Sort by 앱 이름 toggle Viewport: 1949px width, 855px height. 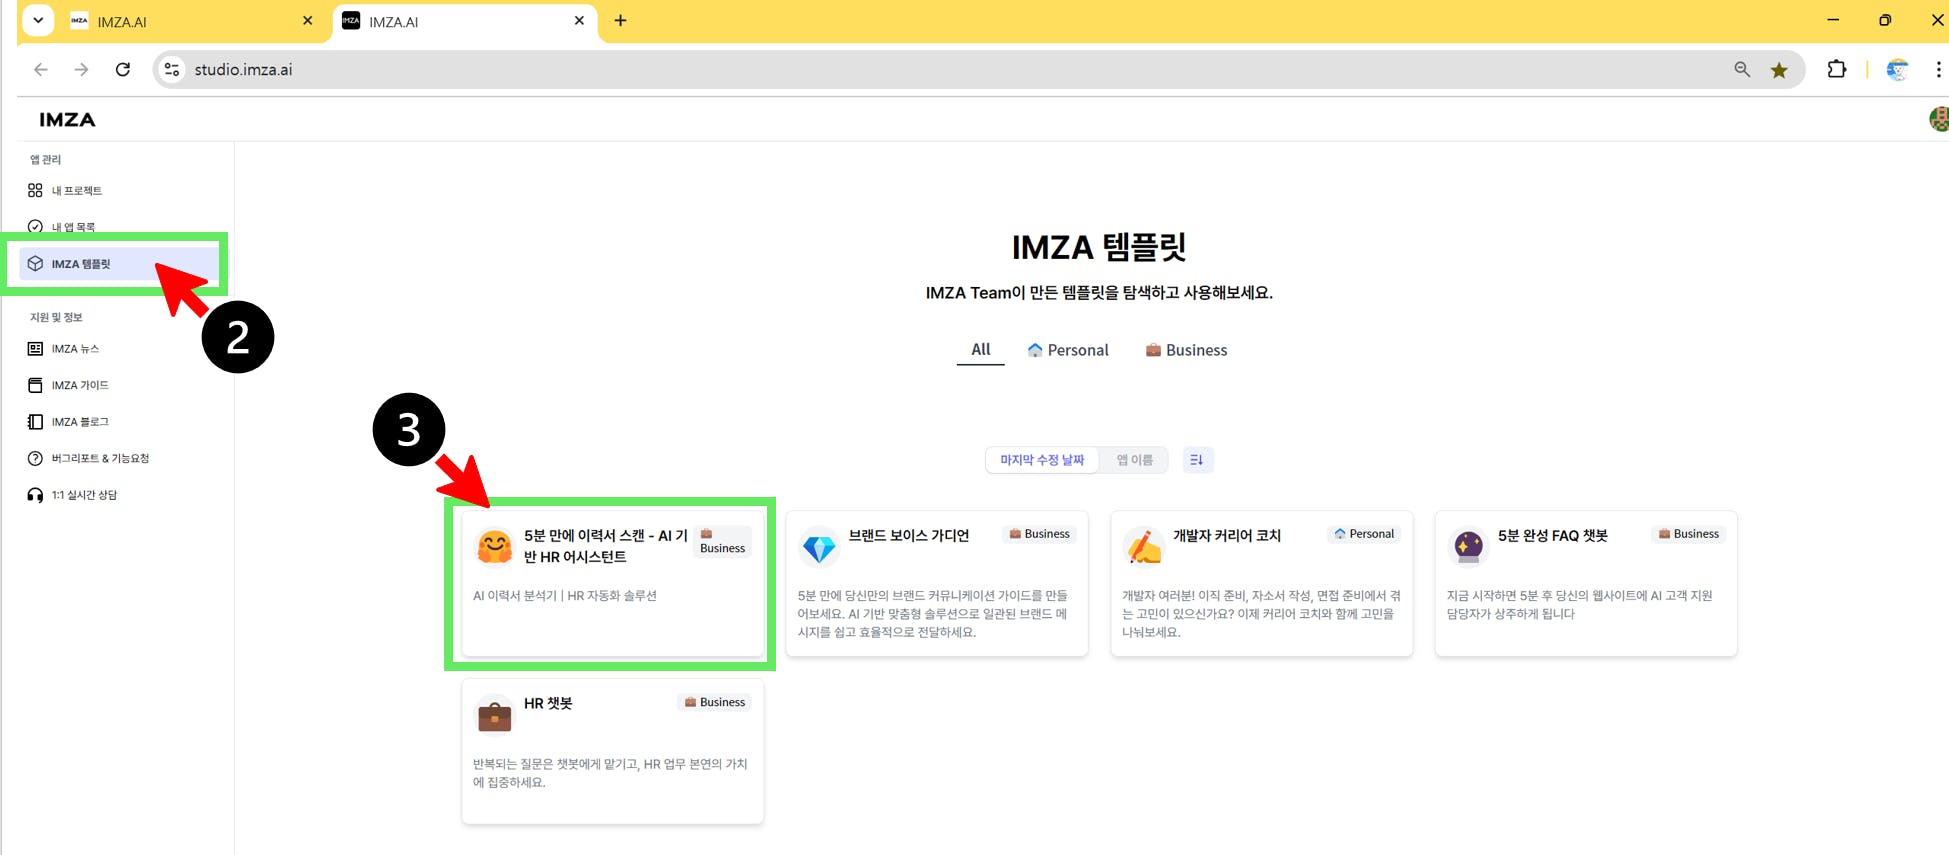(x=1134, y=460)
